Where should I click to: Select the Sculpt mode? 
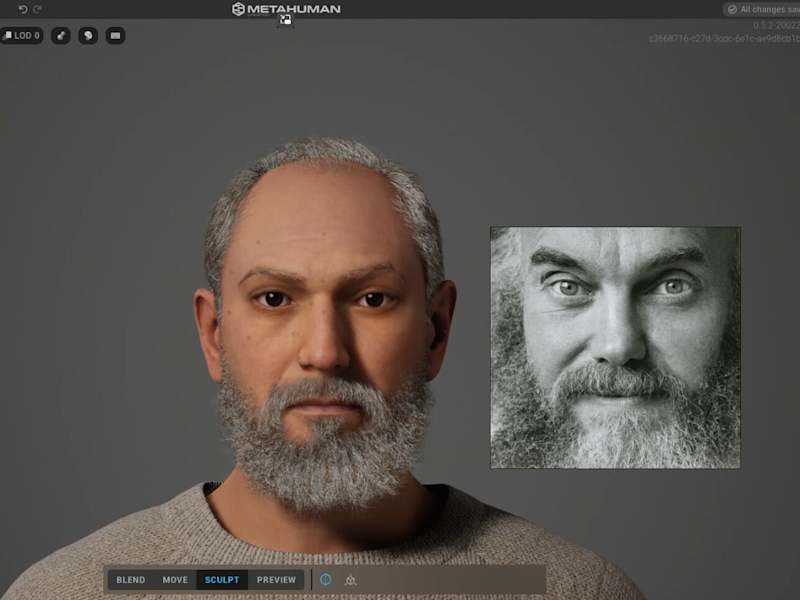point(222,580)
